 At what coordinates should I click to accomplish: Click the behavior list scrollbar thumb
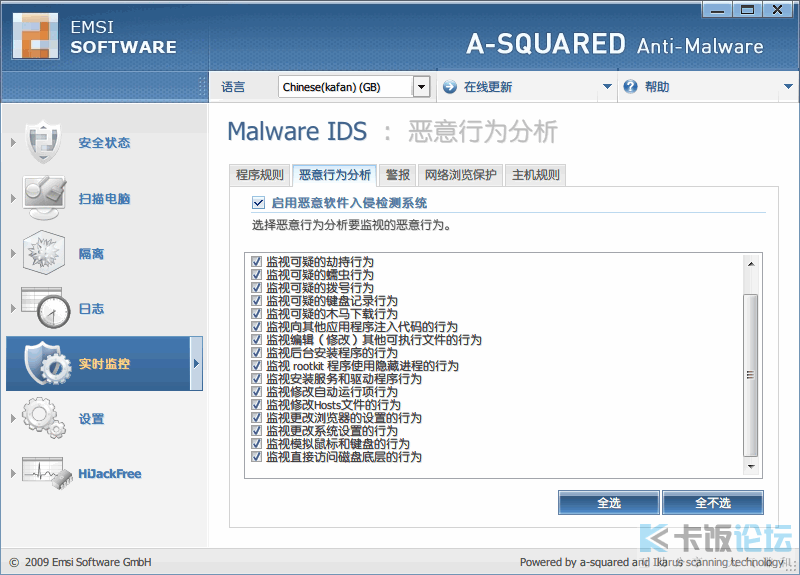click(x=751, y=375)
